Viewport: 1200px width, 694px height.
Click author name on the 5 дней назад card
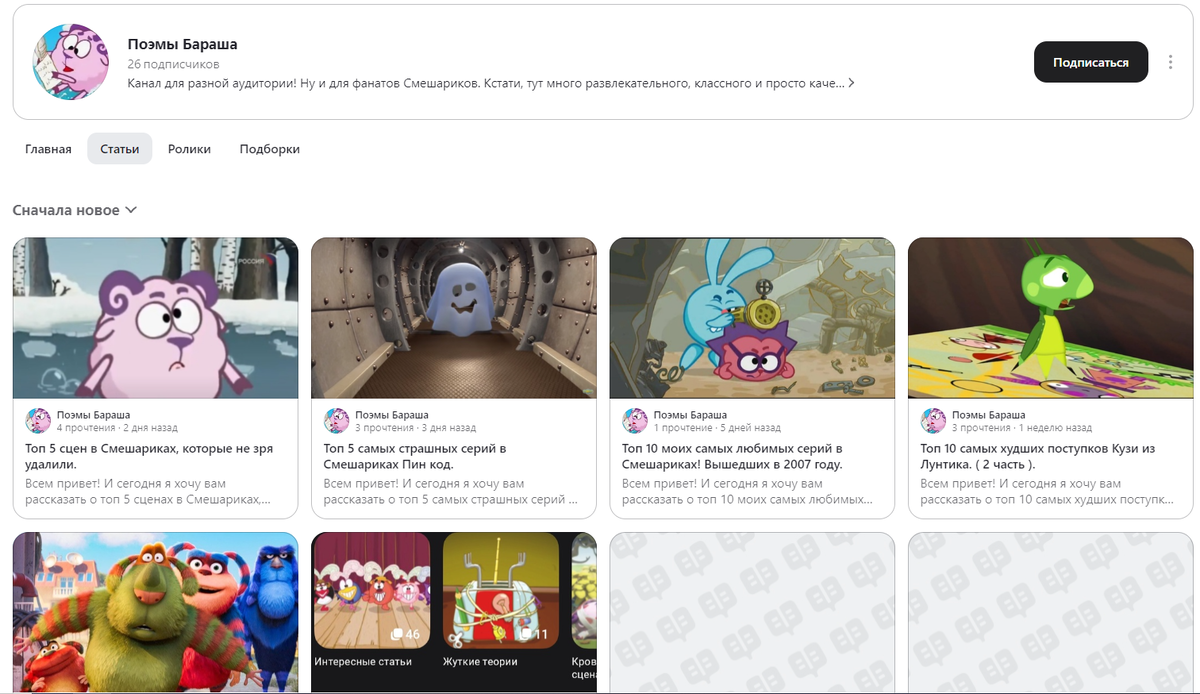[690, 415]
